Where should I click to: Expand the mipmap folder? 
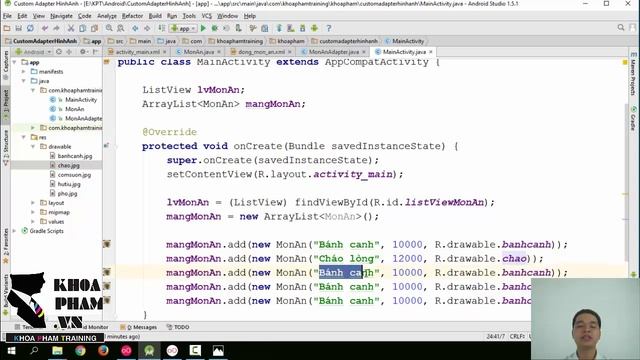[33, 212]
